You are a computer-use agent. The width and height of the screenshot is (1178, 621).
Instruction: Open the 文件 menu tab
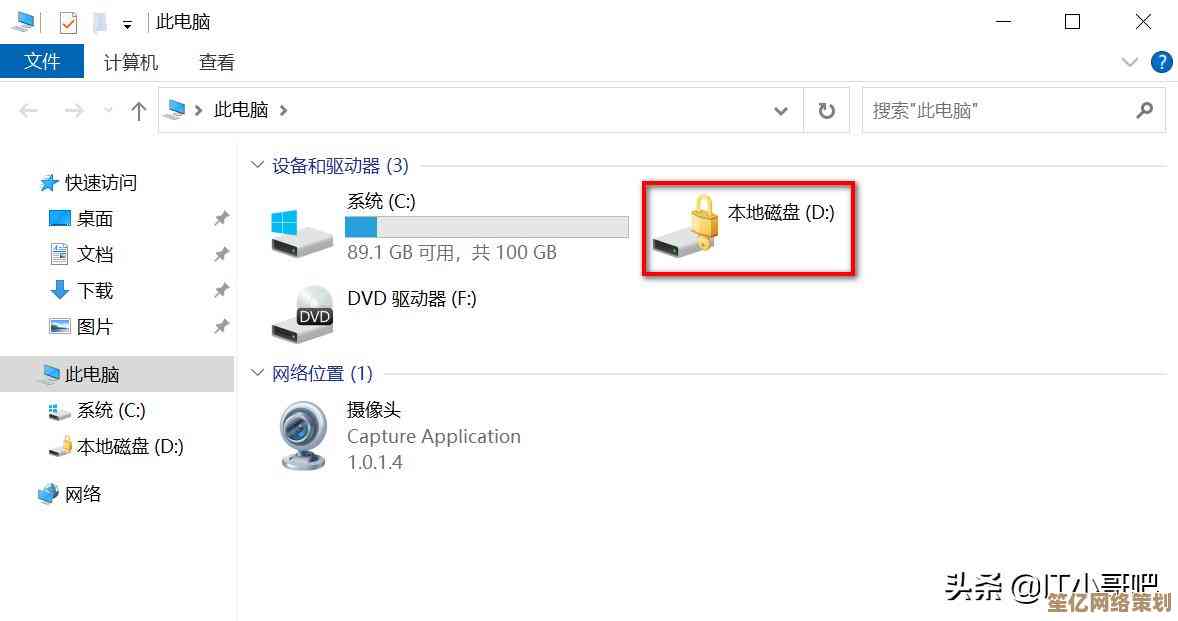(x=41, y=62)
